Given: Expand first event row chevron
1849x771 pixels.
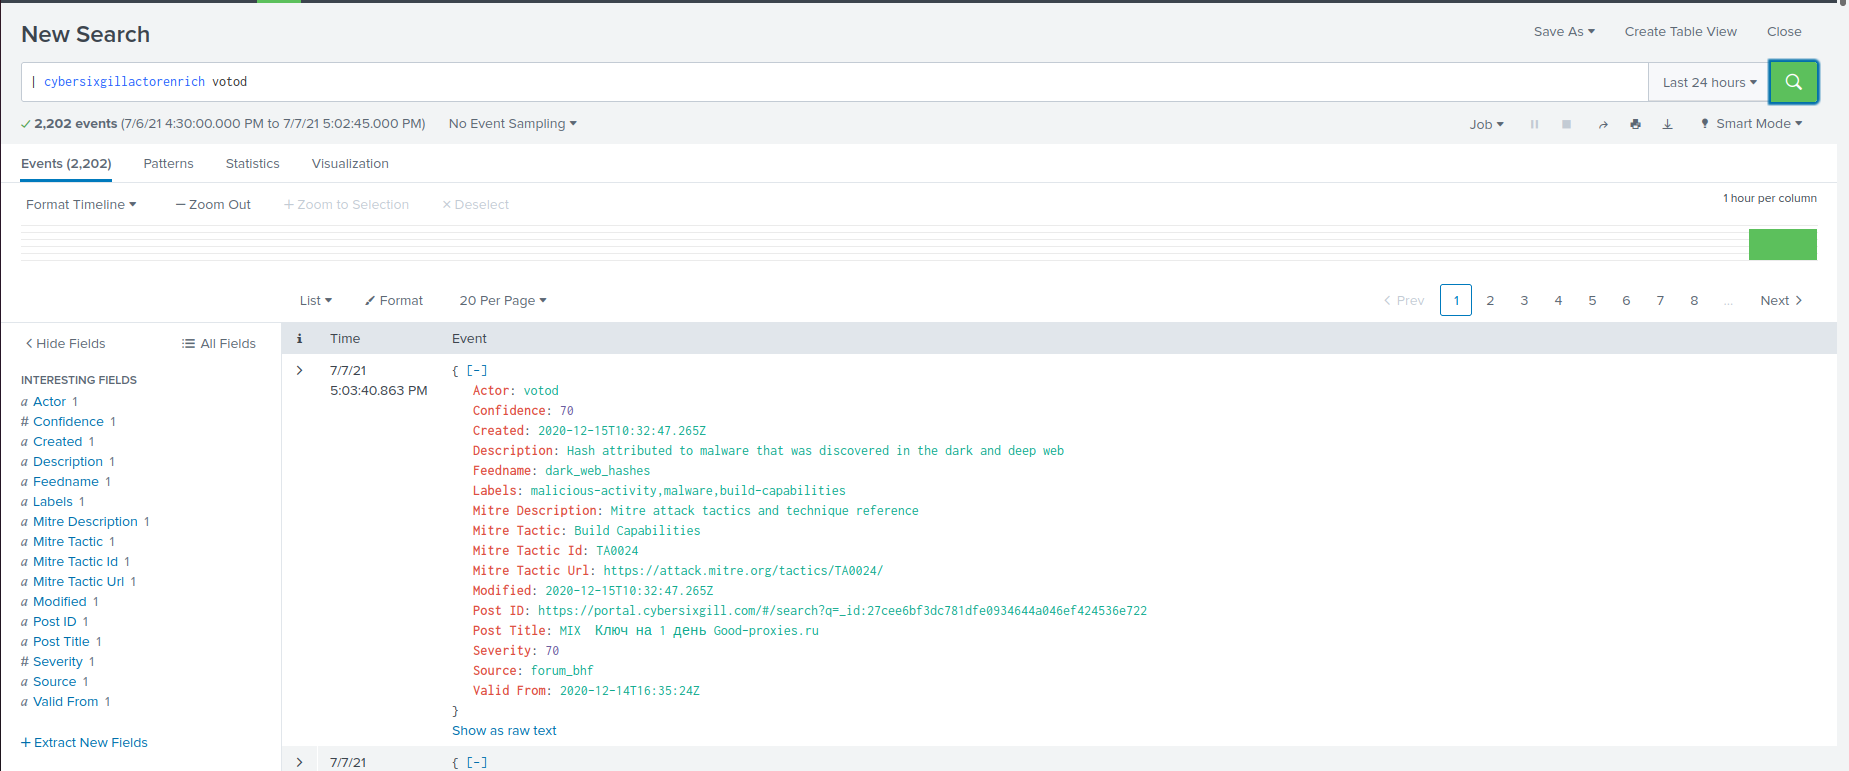Looking at the screenshot, I should (x=299, y=370).
